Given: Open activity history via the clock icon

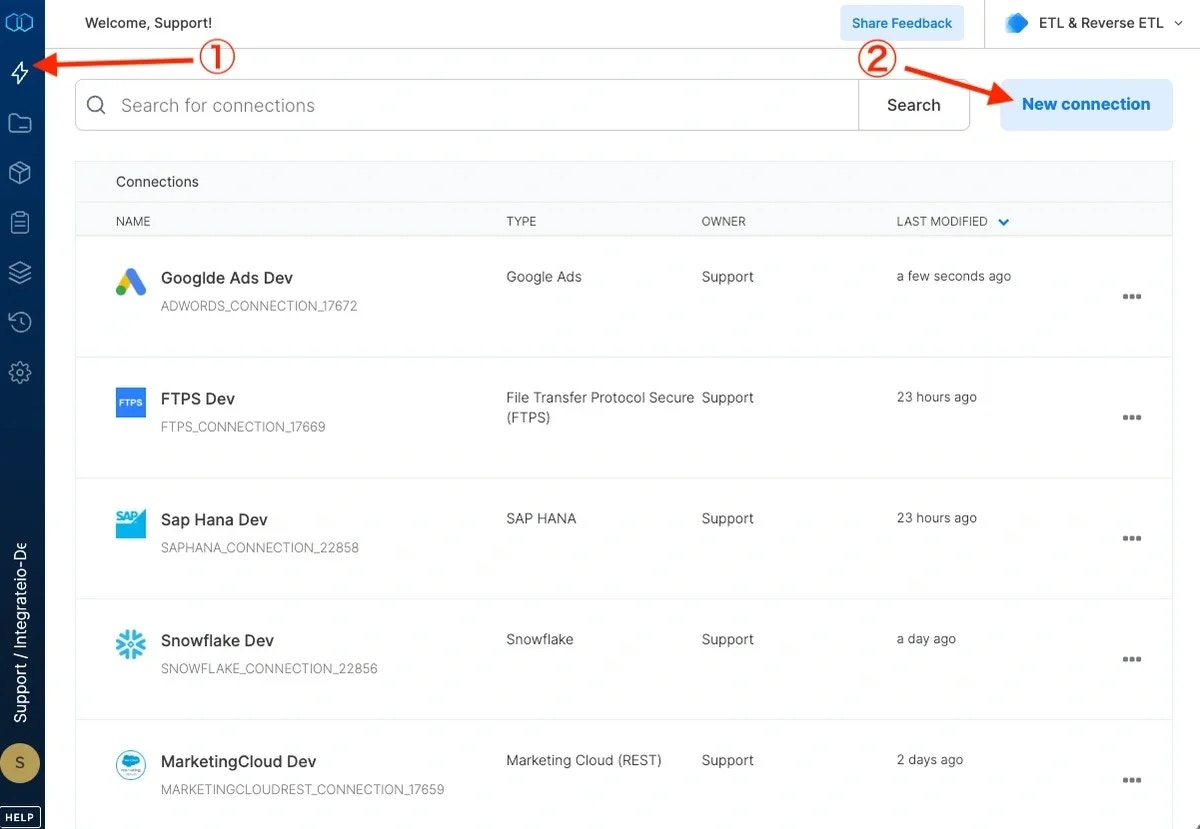Looking at the screenshot, I should (21, 322).
